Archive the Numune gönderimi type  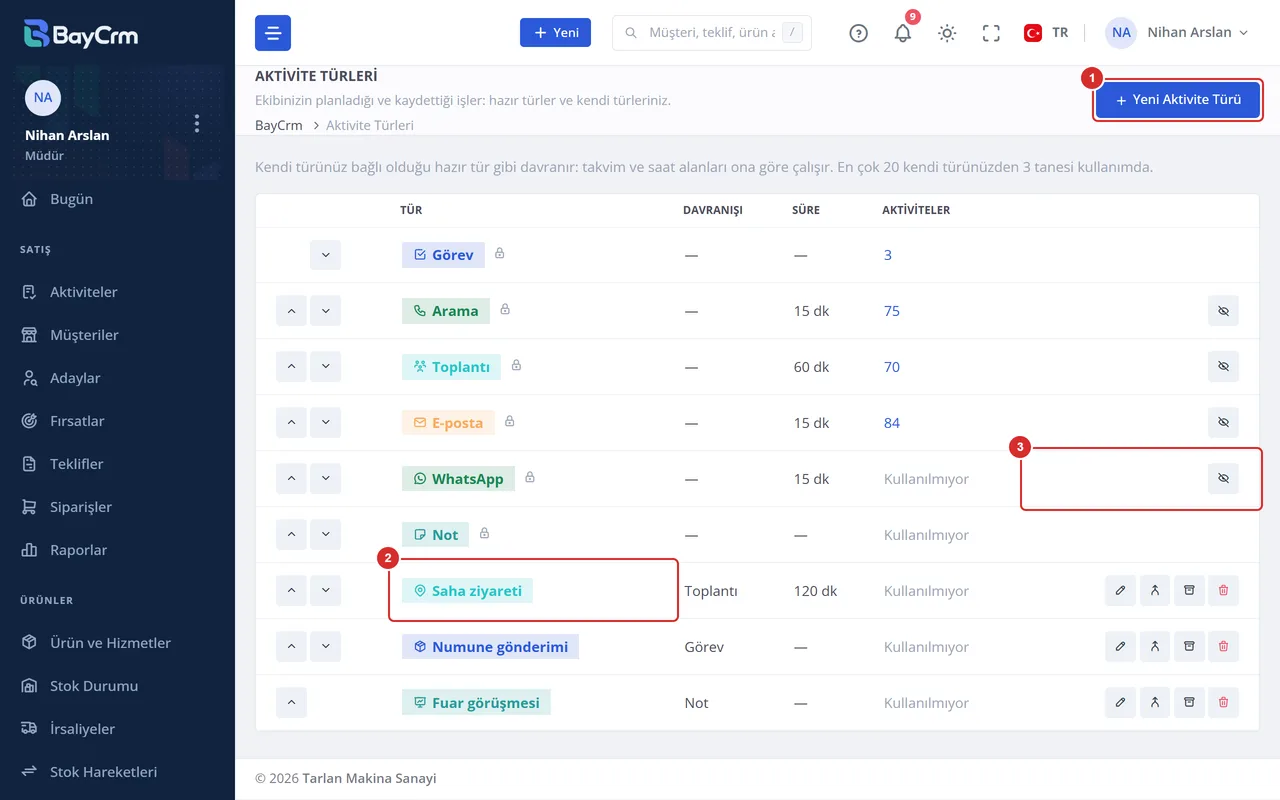1189,647
